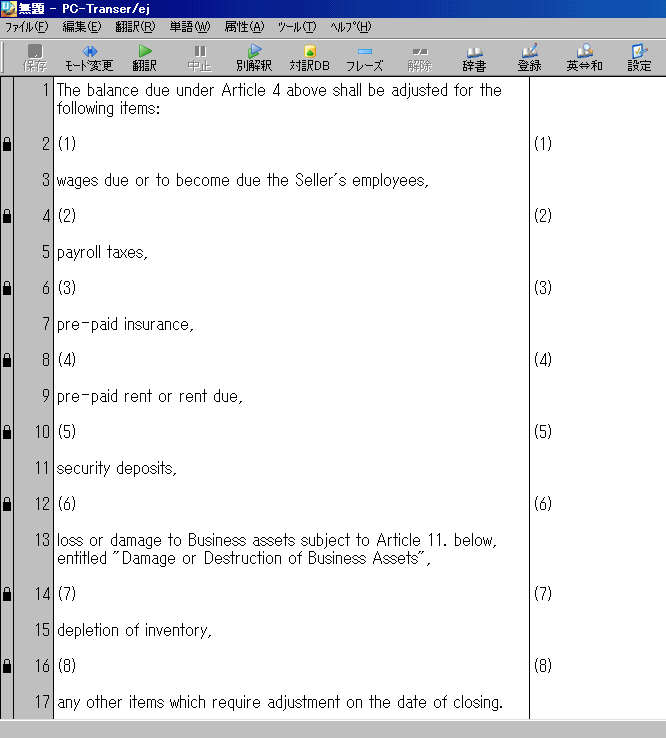Viewport: 666px width, 738px height.
Task: Click translated '(6)' in right pane
Action: pyautogui.click(x=543, y=504)
